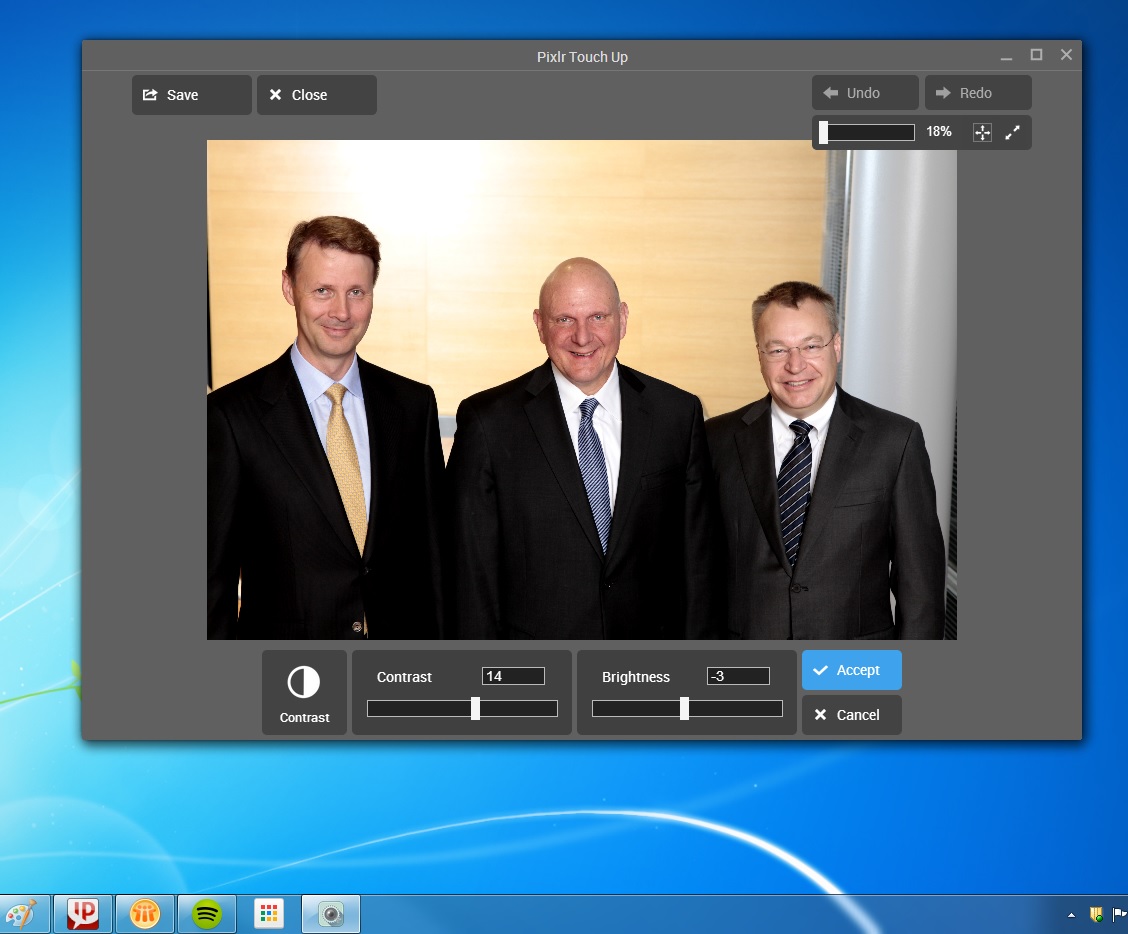The image size is (1128, 934).
Task: Open the colorful grid app launcher icon
Action: (269, 914)
